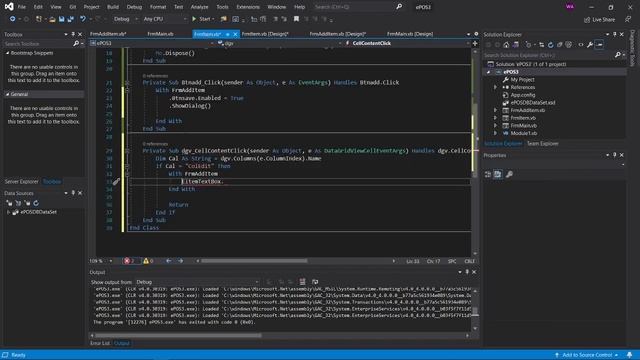Click the Open File folder icon
The width and height of the screenshot is (640, 360).
click(x=52, y=19)
